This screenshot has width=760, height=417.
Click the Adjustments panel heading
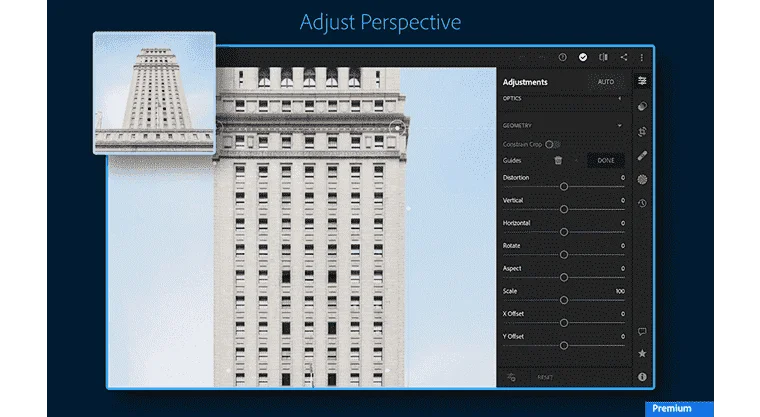[x=525, y=82]
